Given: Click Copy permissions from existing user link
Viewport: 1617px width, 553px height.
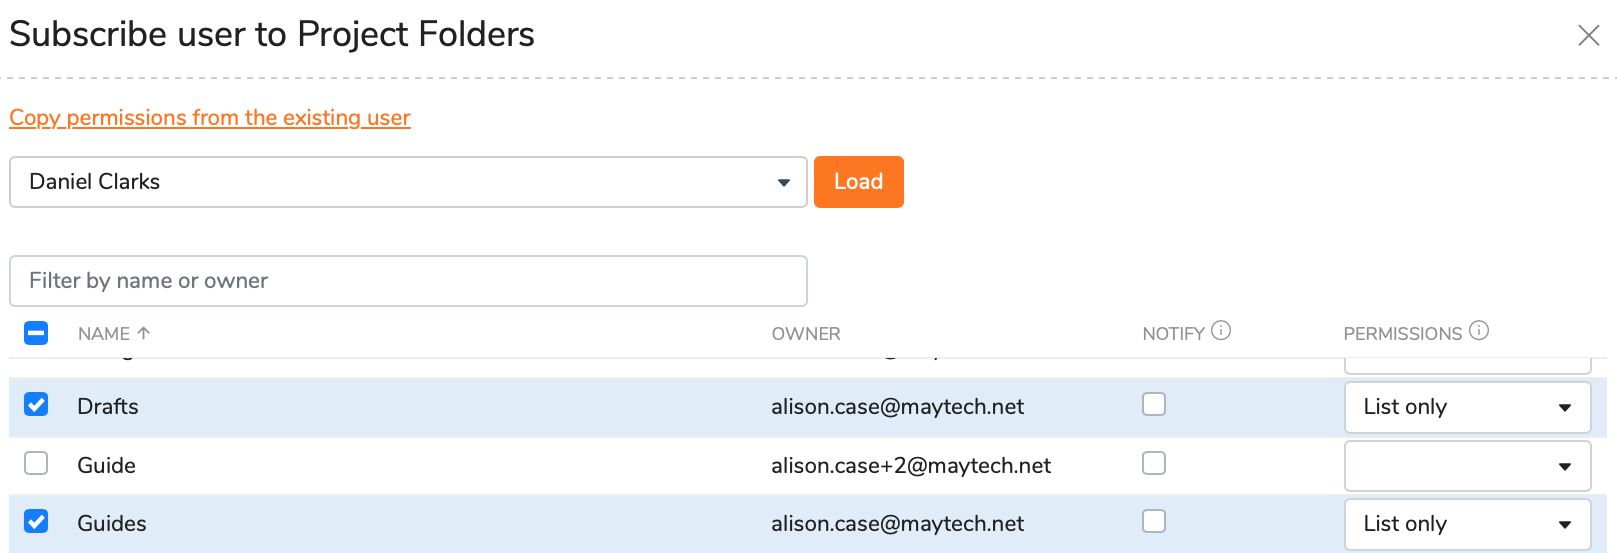Looking at the screenshot, I should tap(210, 118).
